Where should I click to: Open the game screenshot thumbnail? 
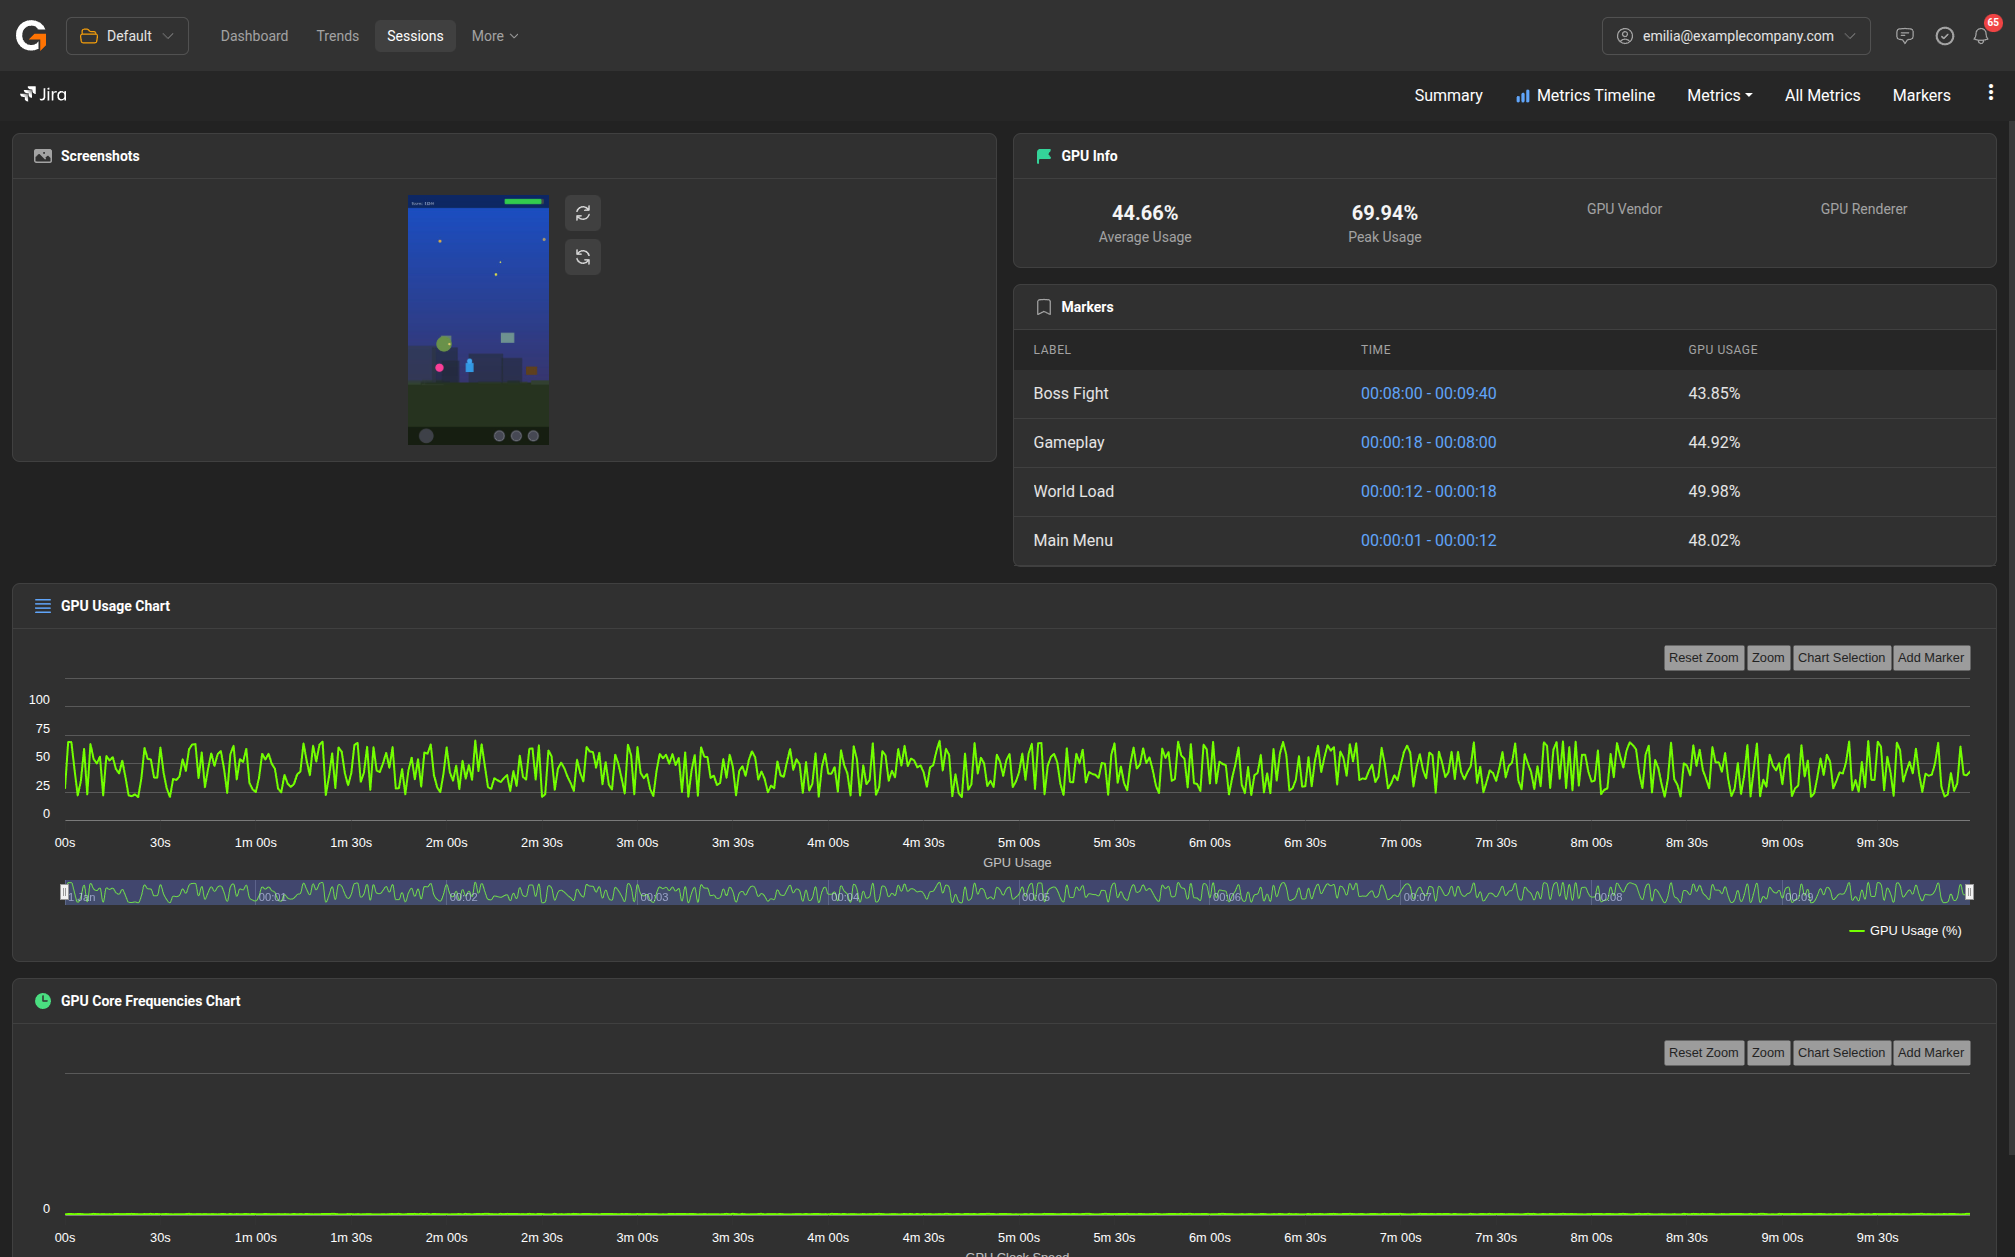pos(478,320)
